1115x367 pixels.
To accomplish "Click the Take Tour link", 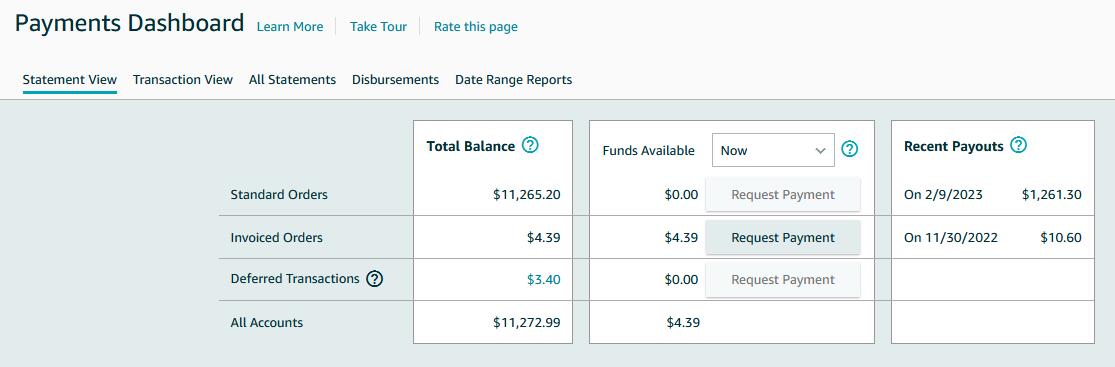I will 378,27.
